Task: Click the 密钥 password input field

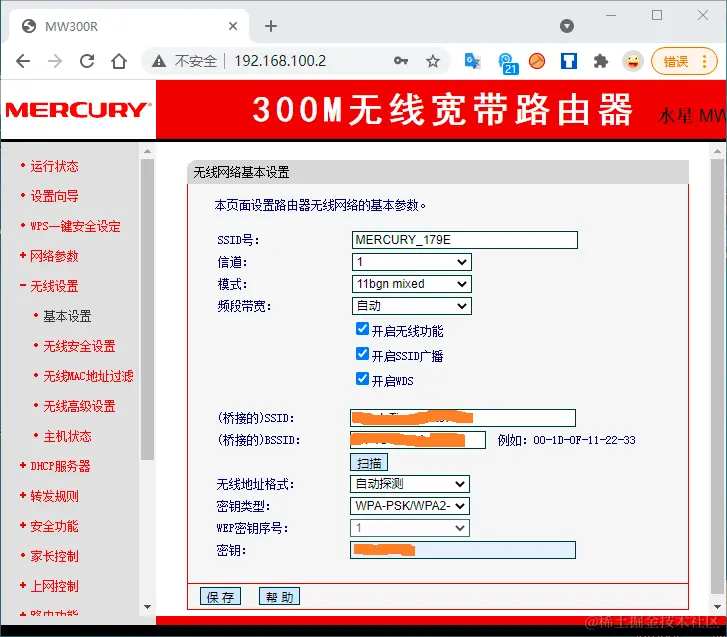Action: pyautogui.click(x=463, y=550)
